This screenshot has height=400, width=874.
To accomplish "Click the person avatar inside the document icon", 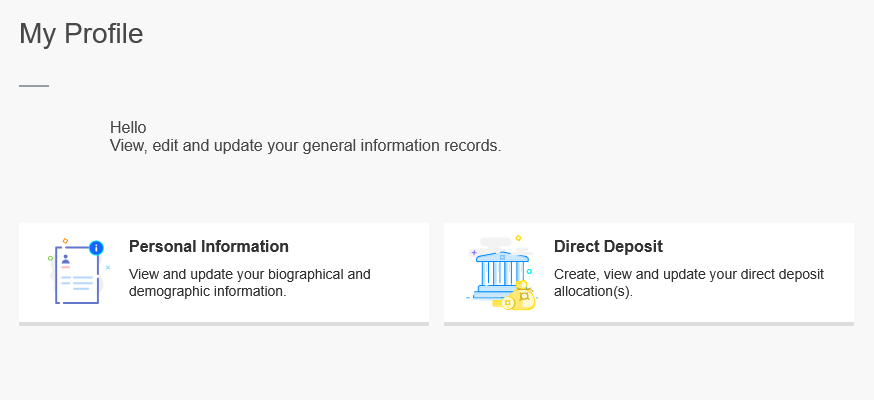I will 66,260.
